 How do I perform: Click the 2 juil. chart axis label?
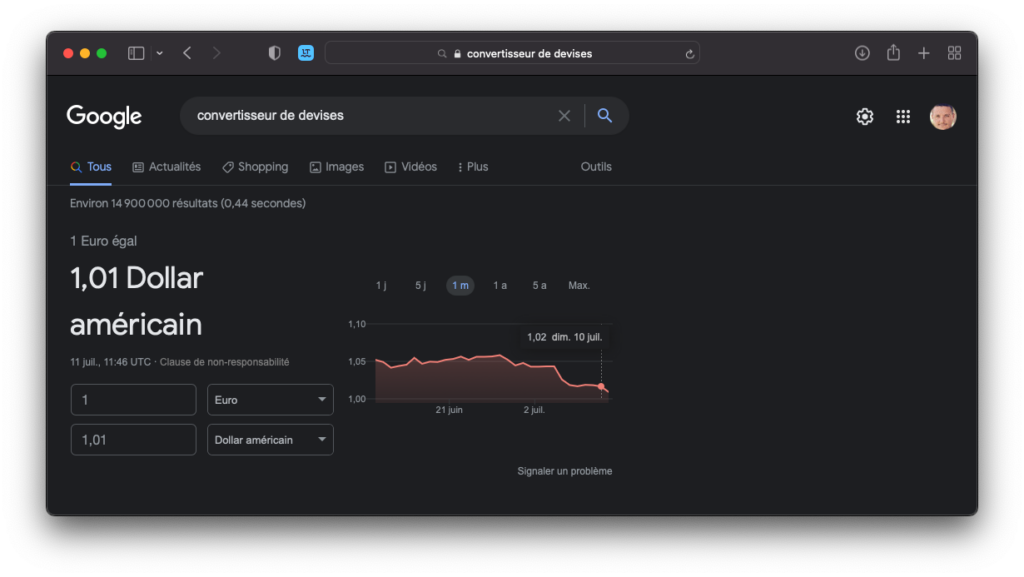pyautogui.click(x=534, y=410)
